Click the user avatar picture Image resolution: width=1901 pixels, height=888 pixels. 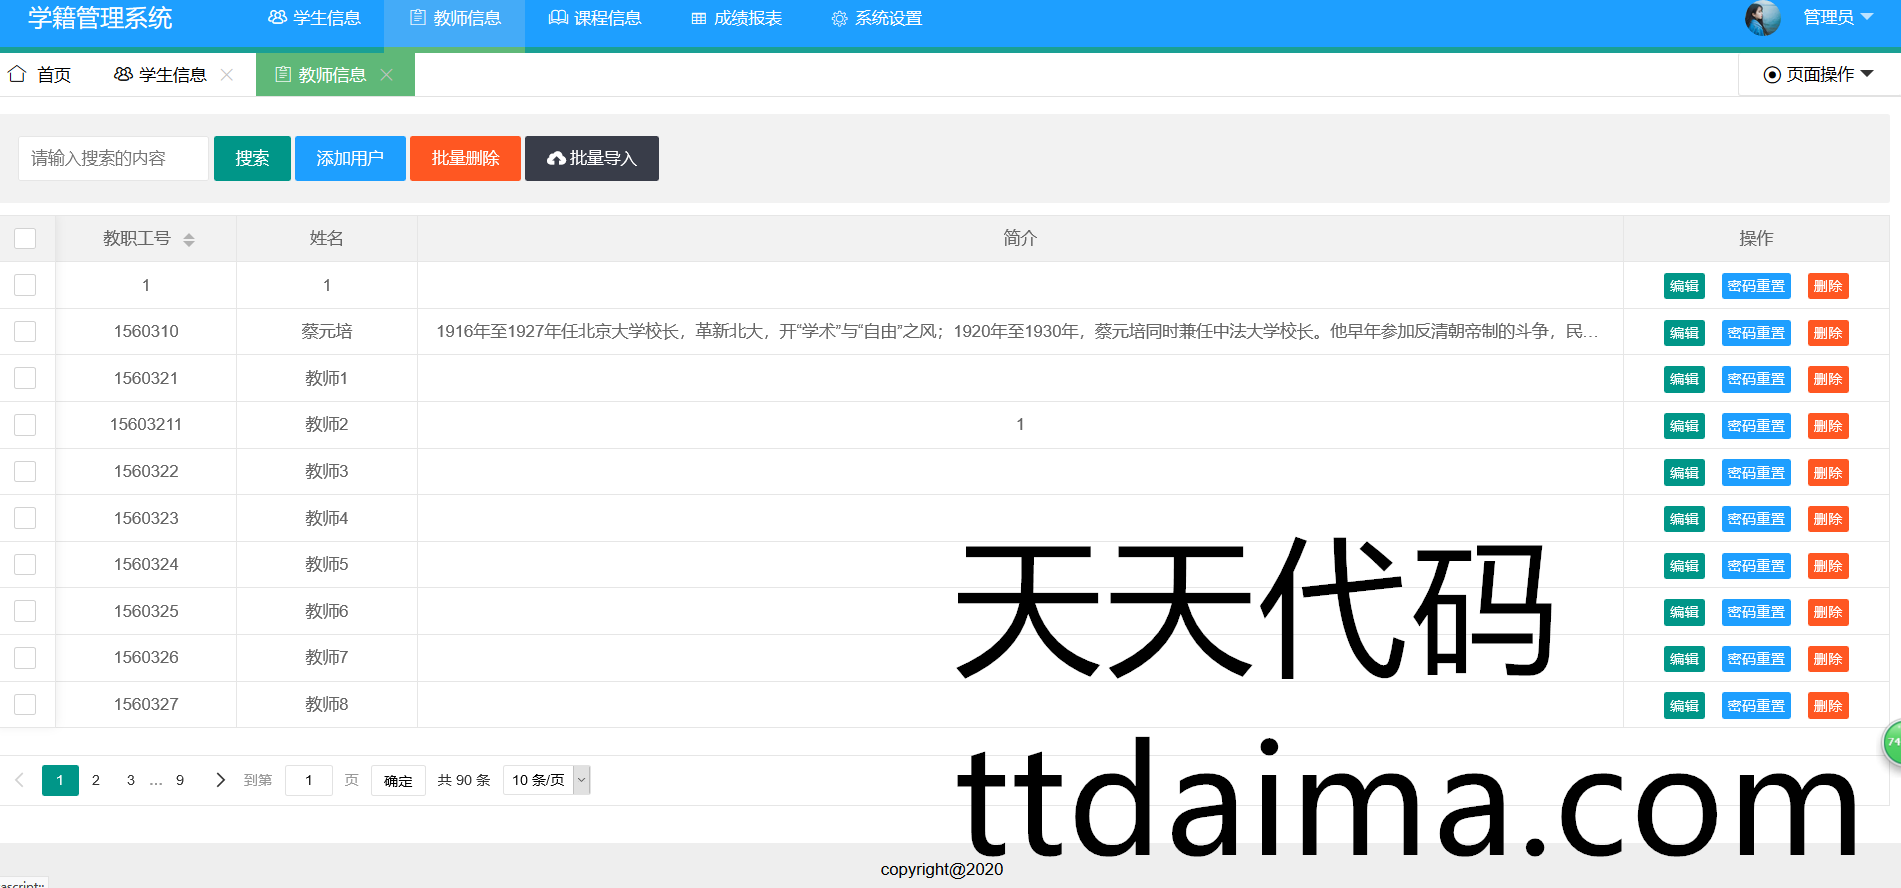(1762, 18)
